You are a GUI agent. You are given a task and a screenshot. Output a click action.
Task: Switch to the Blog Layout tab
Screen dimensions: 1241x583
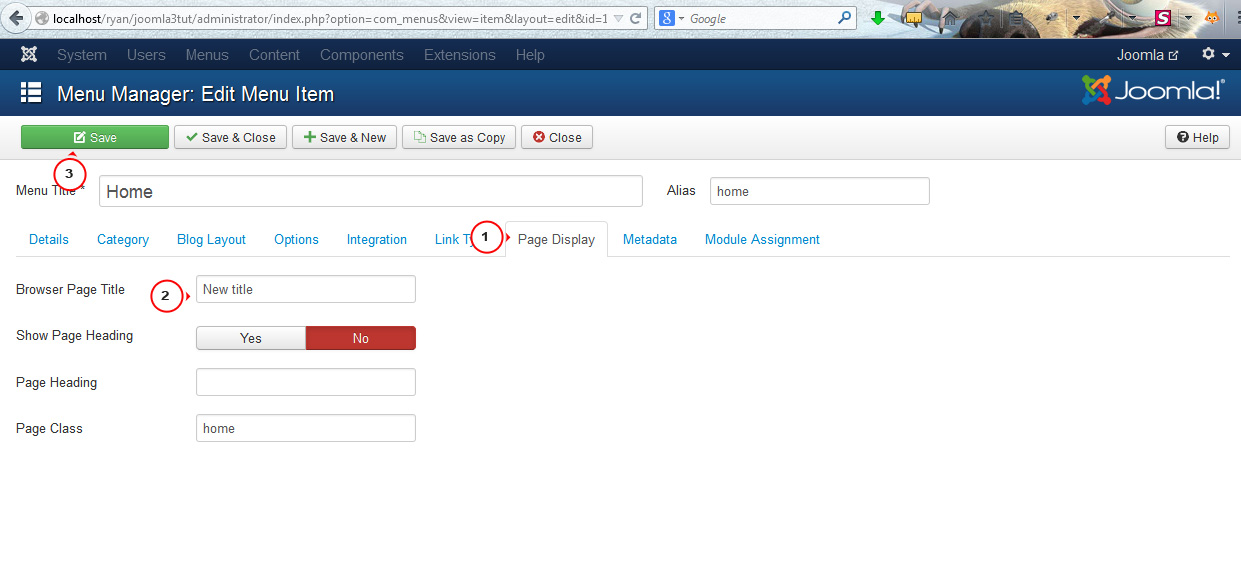click(211, 240)
